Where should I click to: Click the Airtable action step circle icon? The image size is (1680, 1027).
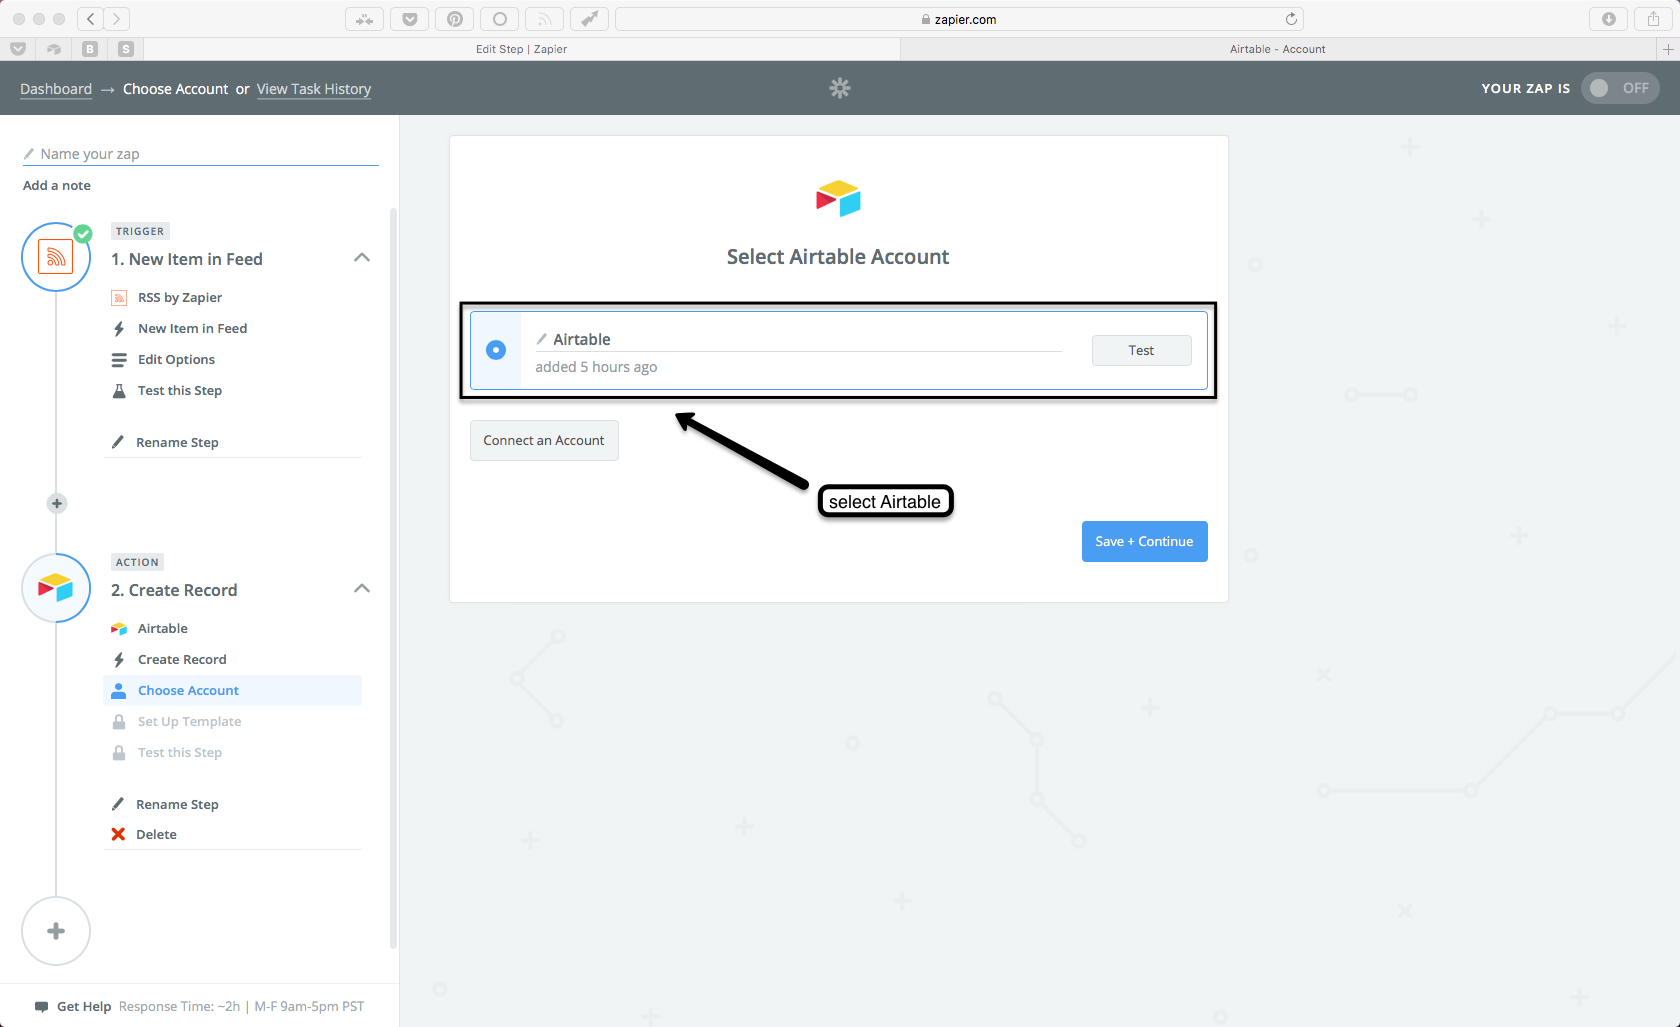point(56,588)
